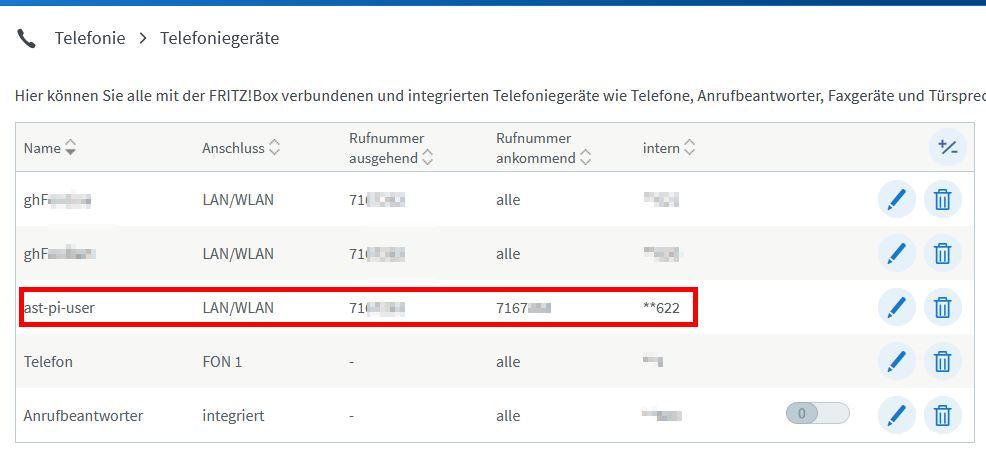Image resolution: width=986 pixels, height=452 pixels.
Task: Edit the Anrufbeantworter settings
Action: pos(896,415)
